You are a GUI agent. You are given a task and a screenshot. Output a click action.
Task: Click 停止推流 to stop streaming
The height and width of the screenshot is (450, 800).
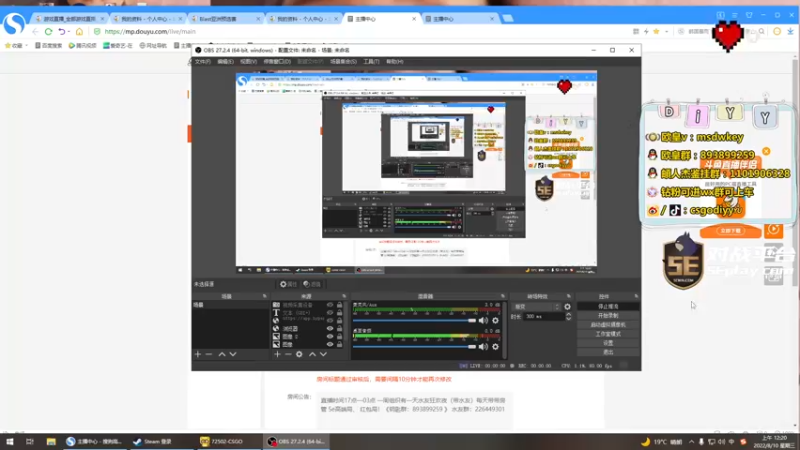[608, 307]
